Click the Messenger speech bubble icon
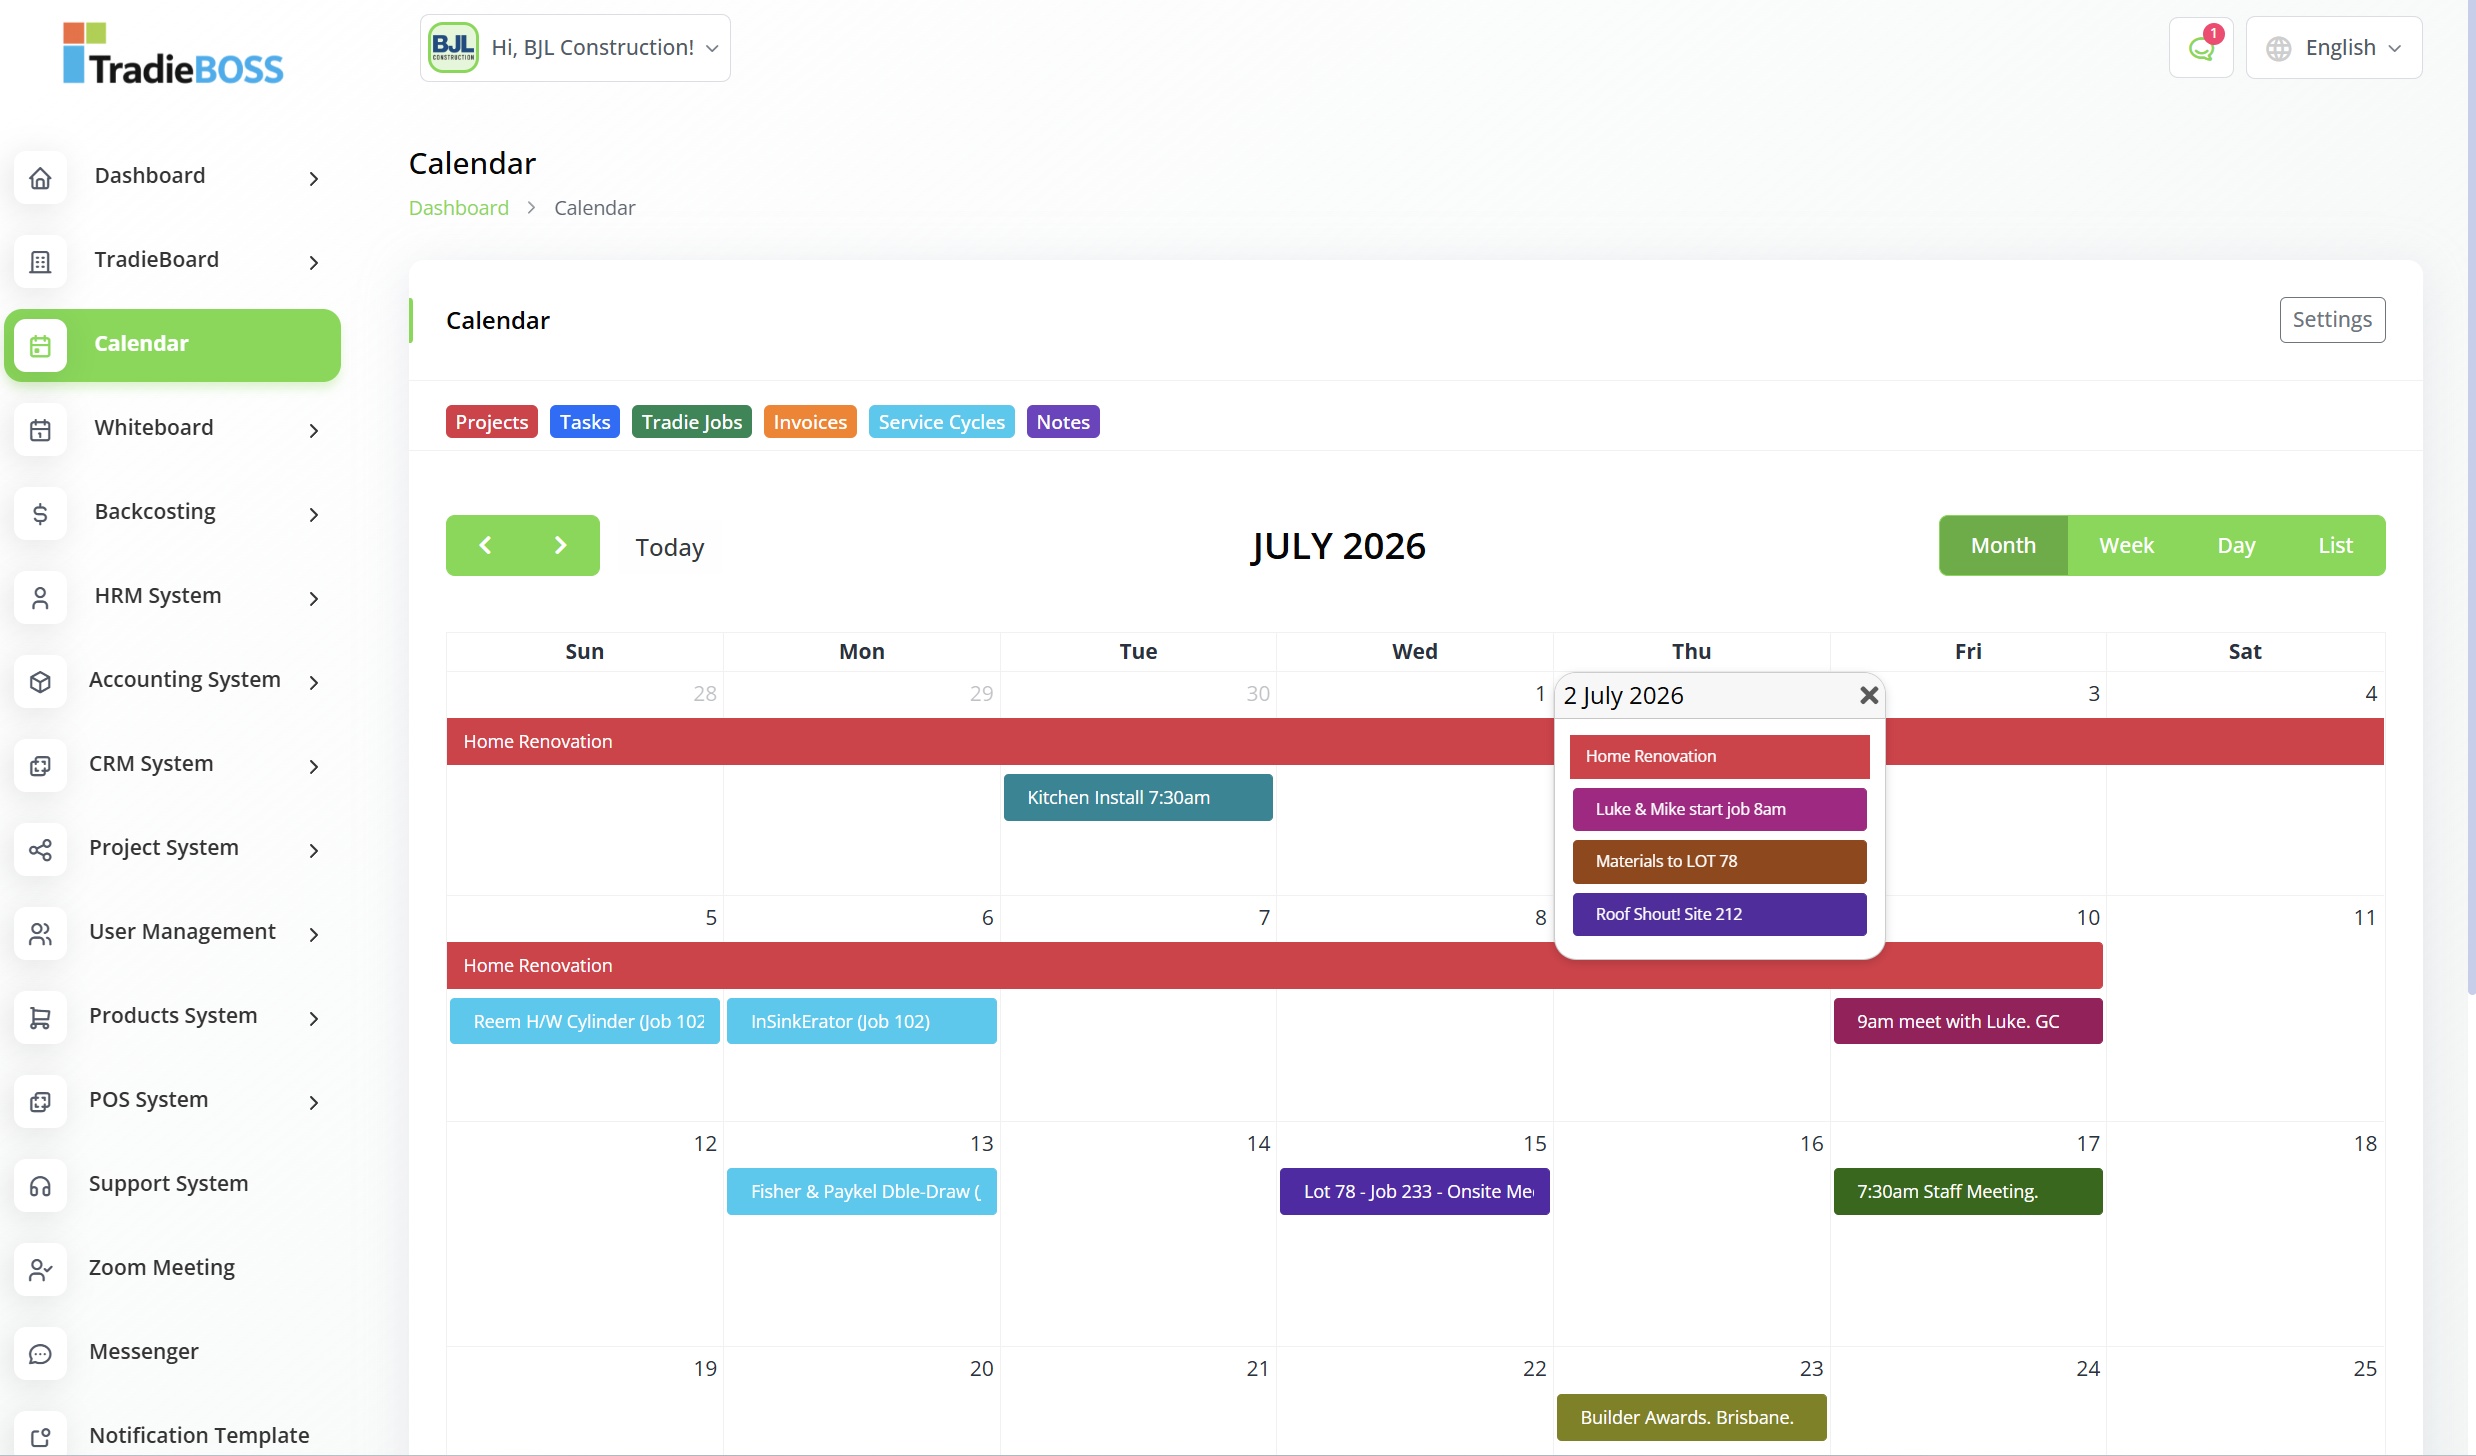Viewport: 2476px width, 1456px height. pos(40,1354)
